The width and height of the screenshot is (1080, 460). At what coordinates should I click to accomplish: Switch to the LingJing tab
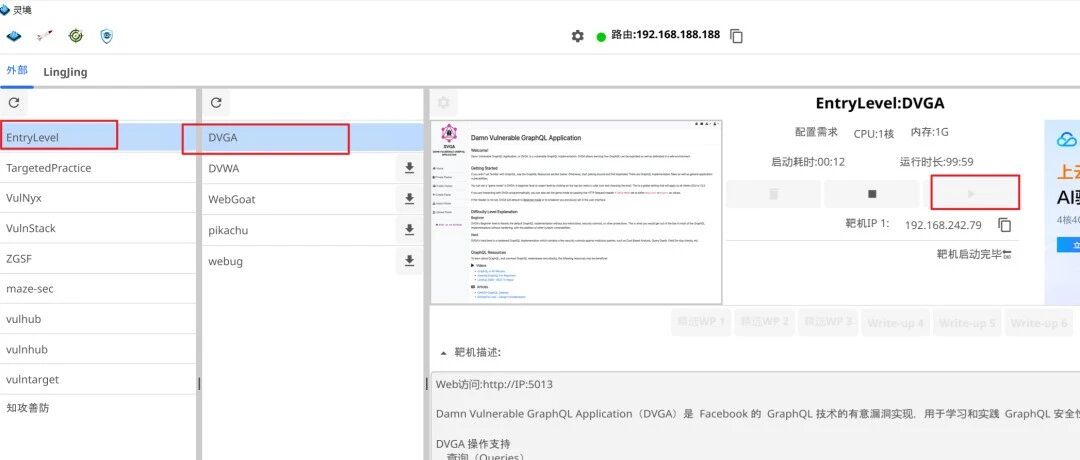(65, 72)
